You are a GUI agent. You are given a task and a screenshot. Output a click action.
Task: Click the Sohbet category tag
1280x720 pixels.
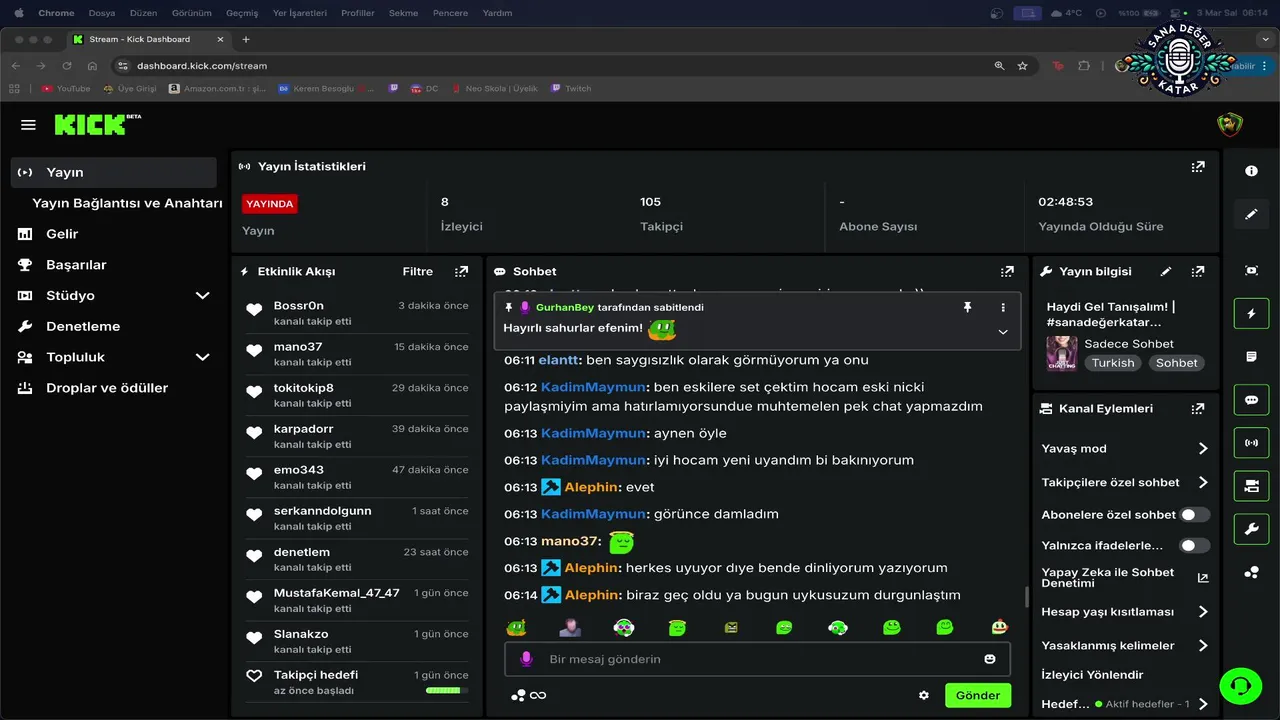point(1176,363)
